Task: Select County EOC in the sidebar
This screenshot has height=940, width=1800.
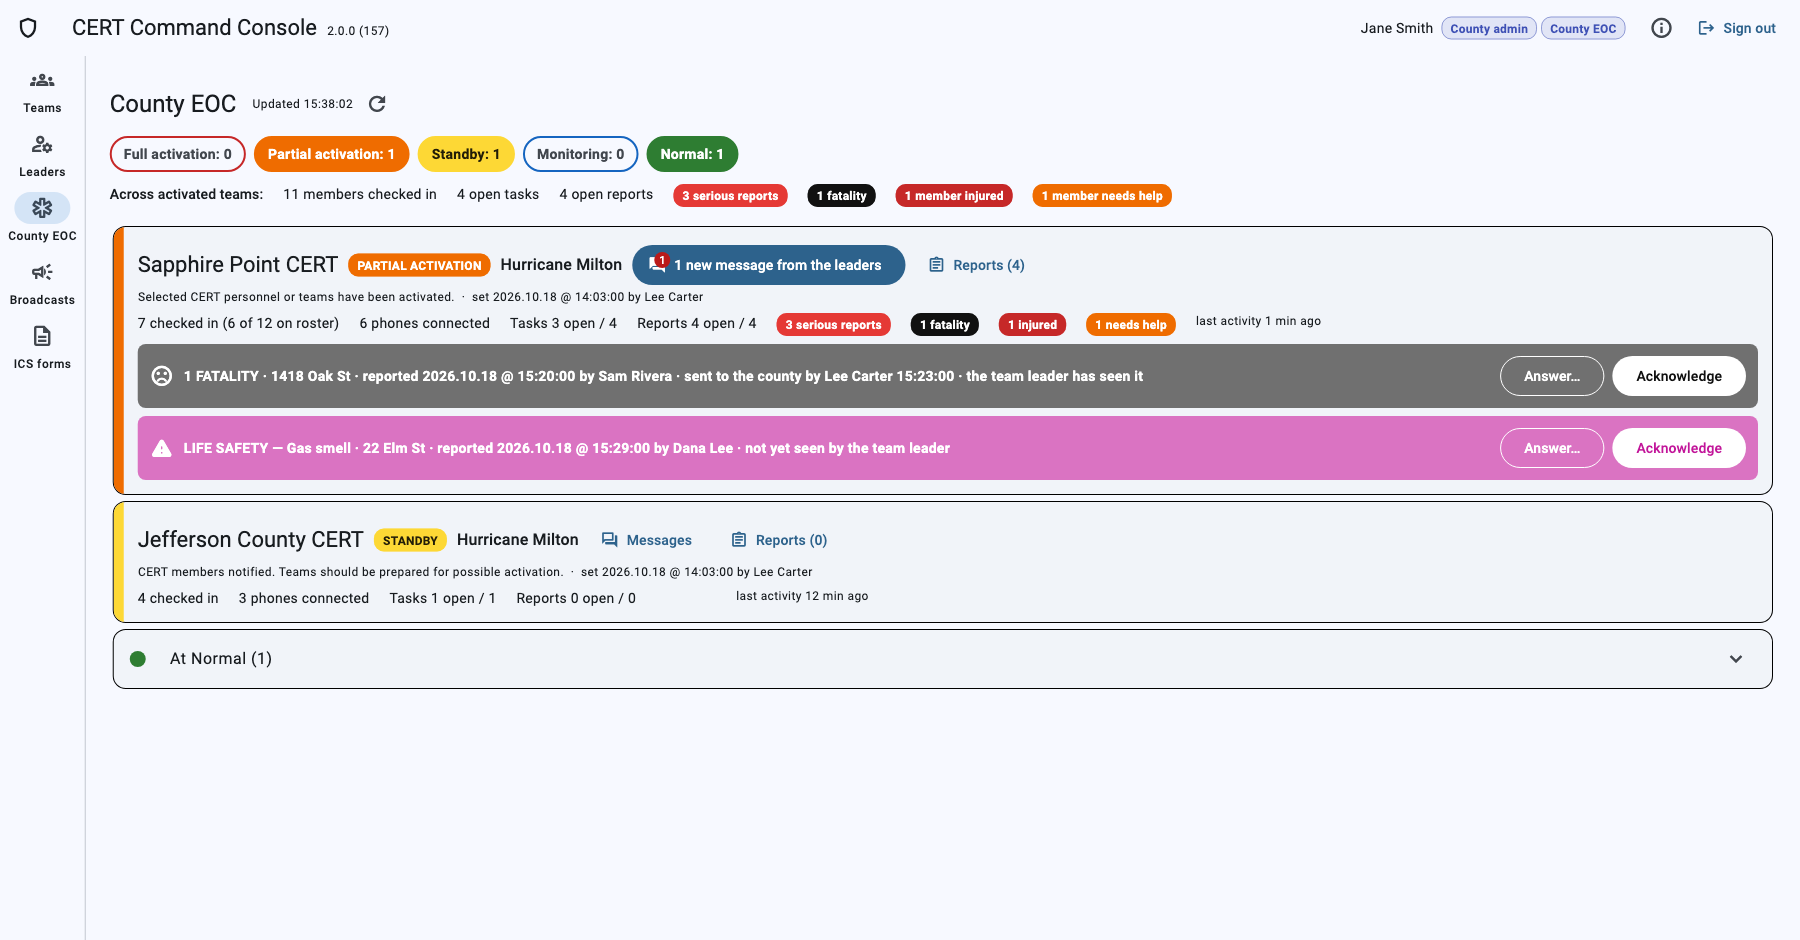Action: (42, 219)
